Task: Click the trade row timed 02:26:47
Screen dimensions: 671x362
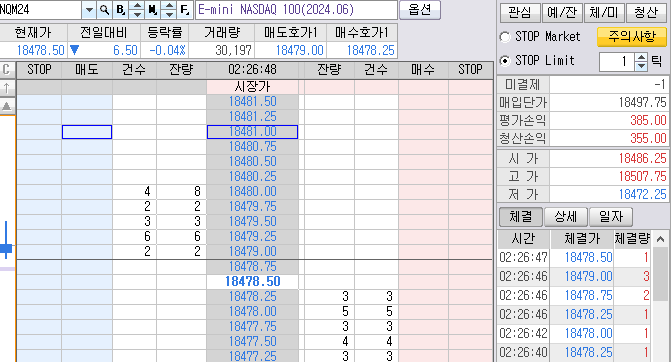Action: point(574,258)
